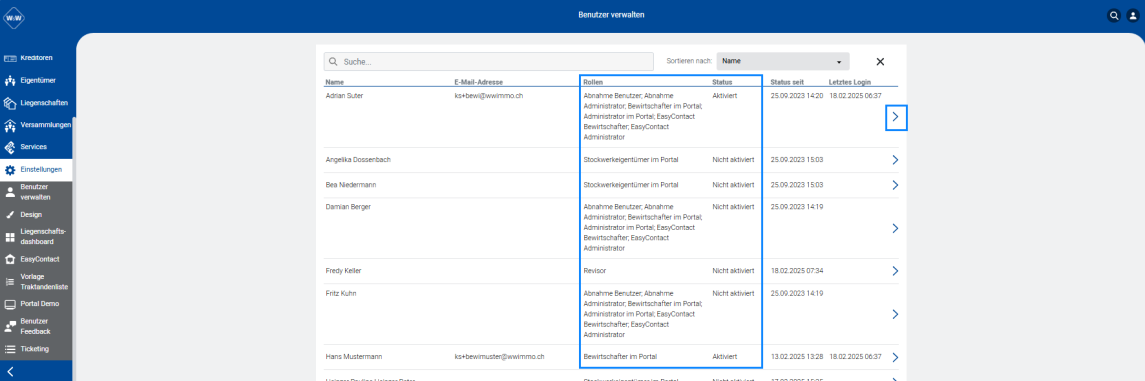Click the Design brush icon
This screenshot has width=1145, height=381.
(10, 215)
